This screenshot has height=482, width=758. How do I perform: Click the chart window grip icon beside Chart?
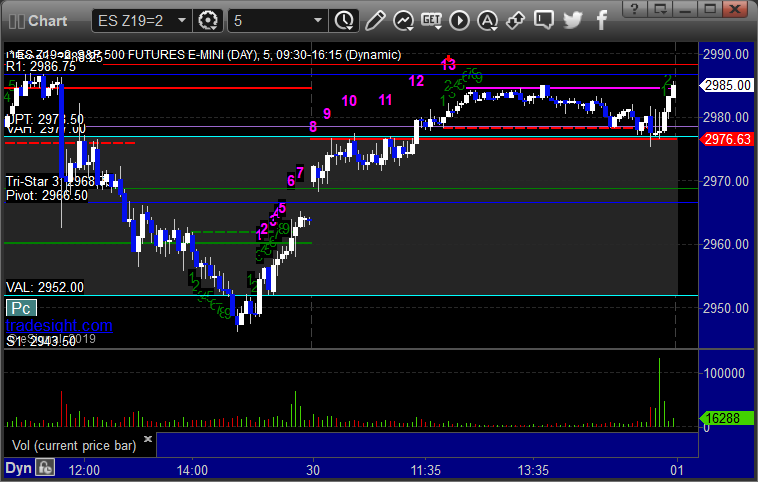pyautogui.click(x=16, y=21)
